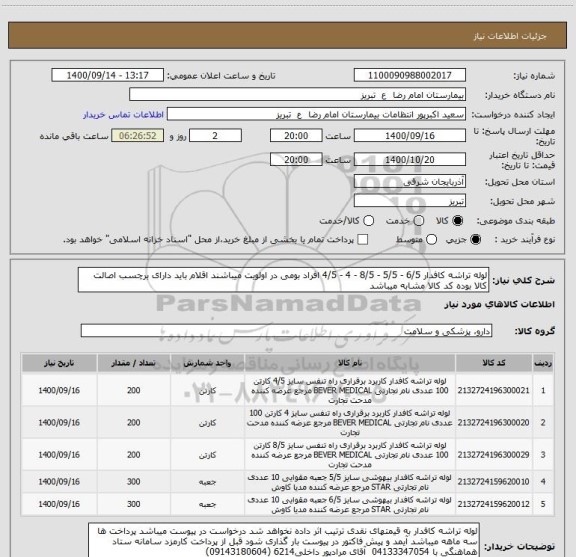Click the unit جعبه in row 4
The image size is (576, 557).
pos(207,482)
